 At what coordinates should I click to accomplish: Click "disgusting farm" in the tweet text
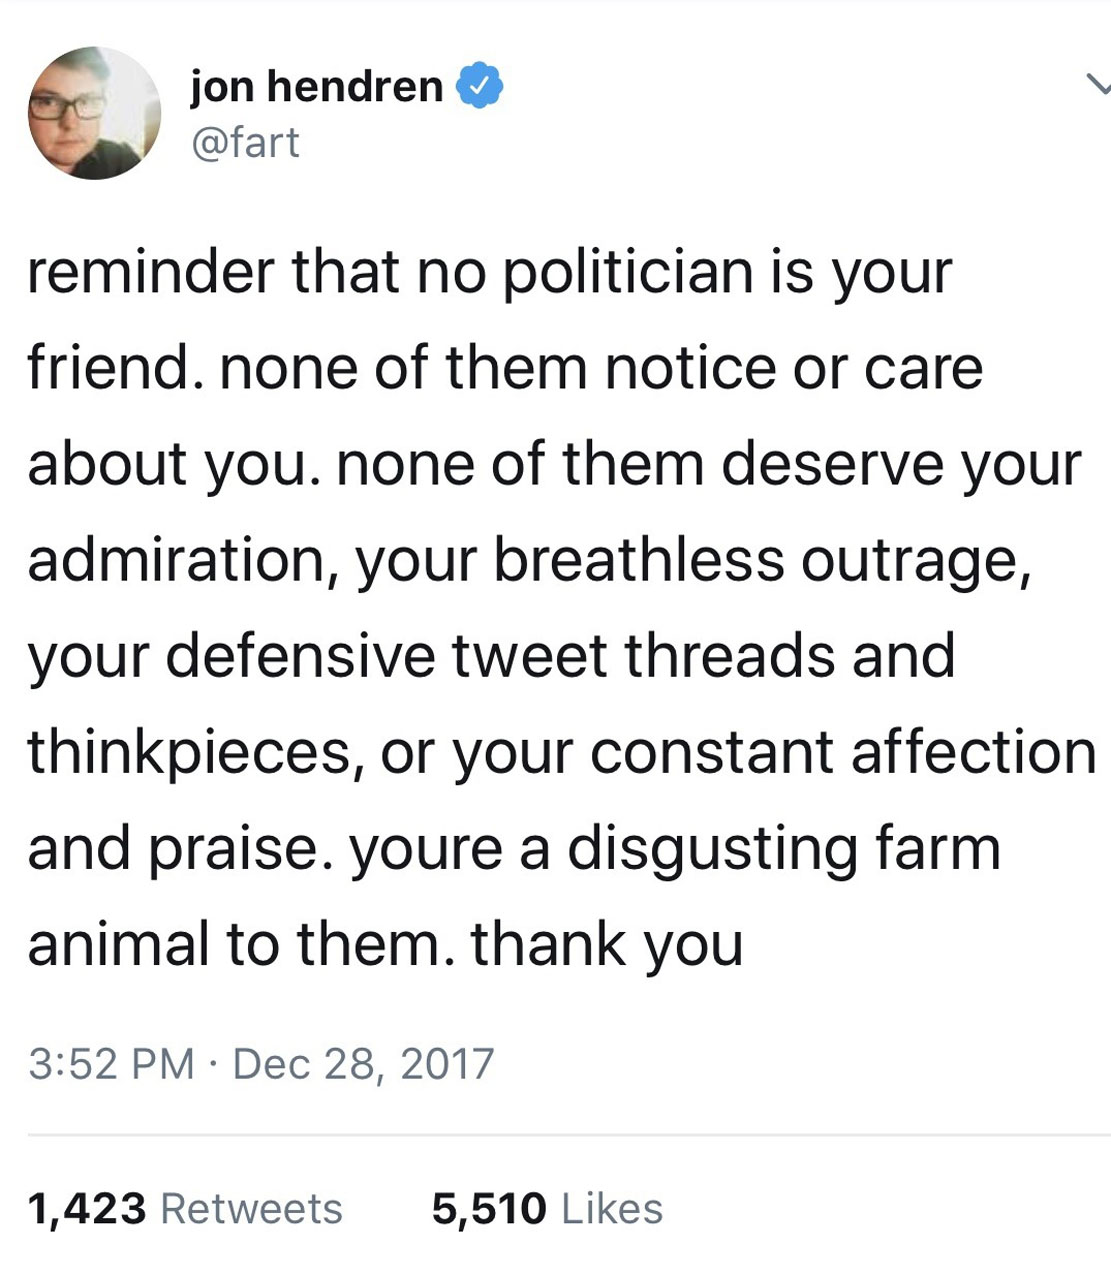pos(785,850)
